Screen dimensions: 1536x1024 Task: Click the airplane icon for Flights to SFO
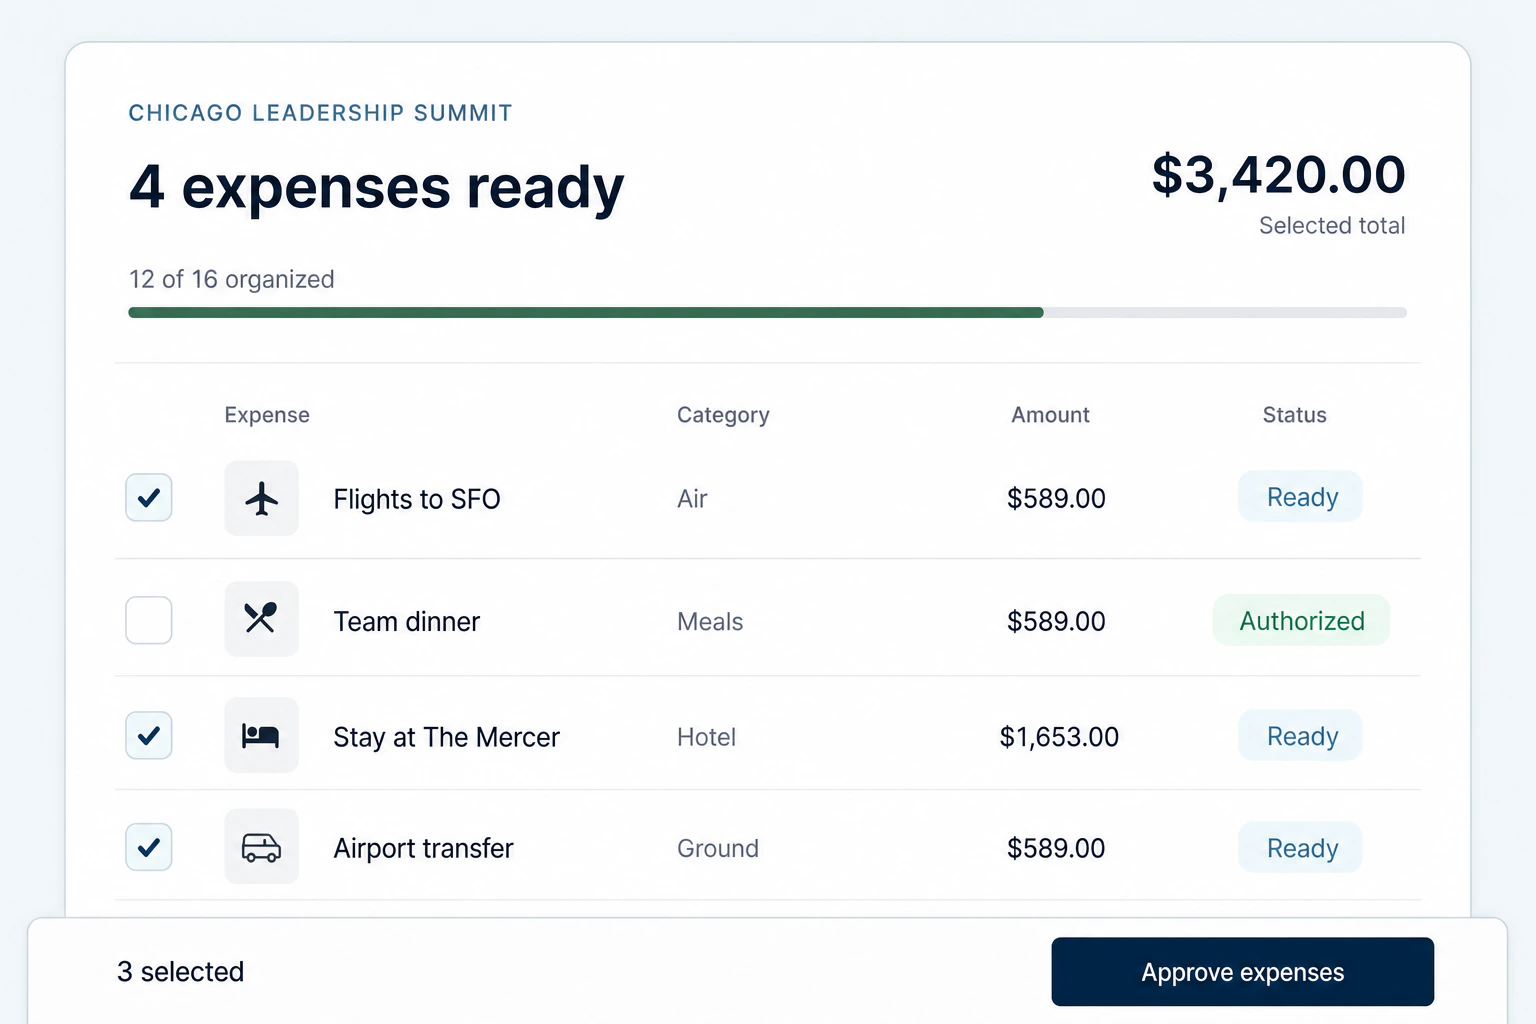pos(261,498)
